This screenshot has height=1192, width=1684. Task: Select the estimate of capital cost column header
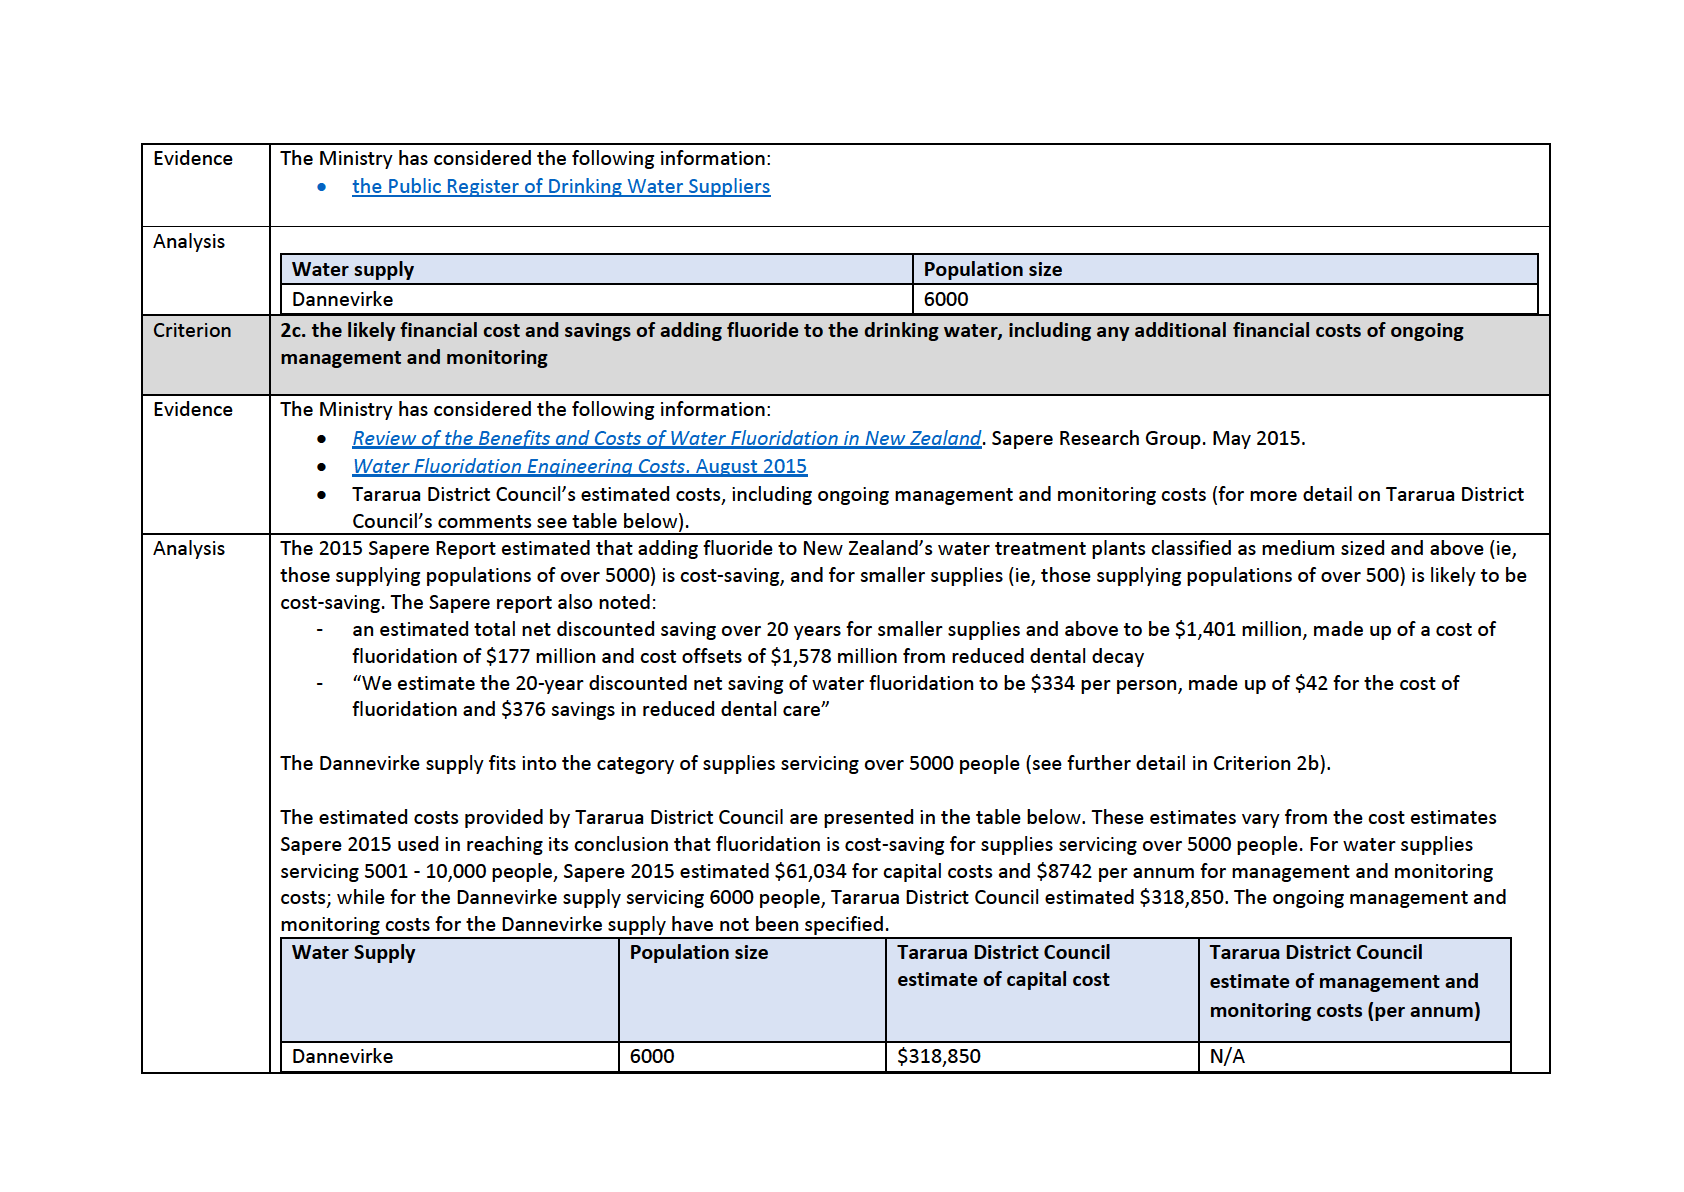pos(1003,966)
